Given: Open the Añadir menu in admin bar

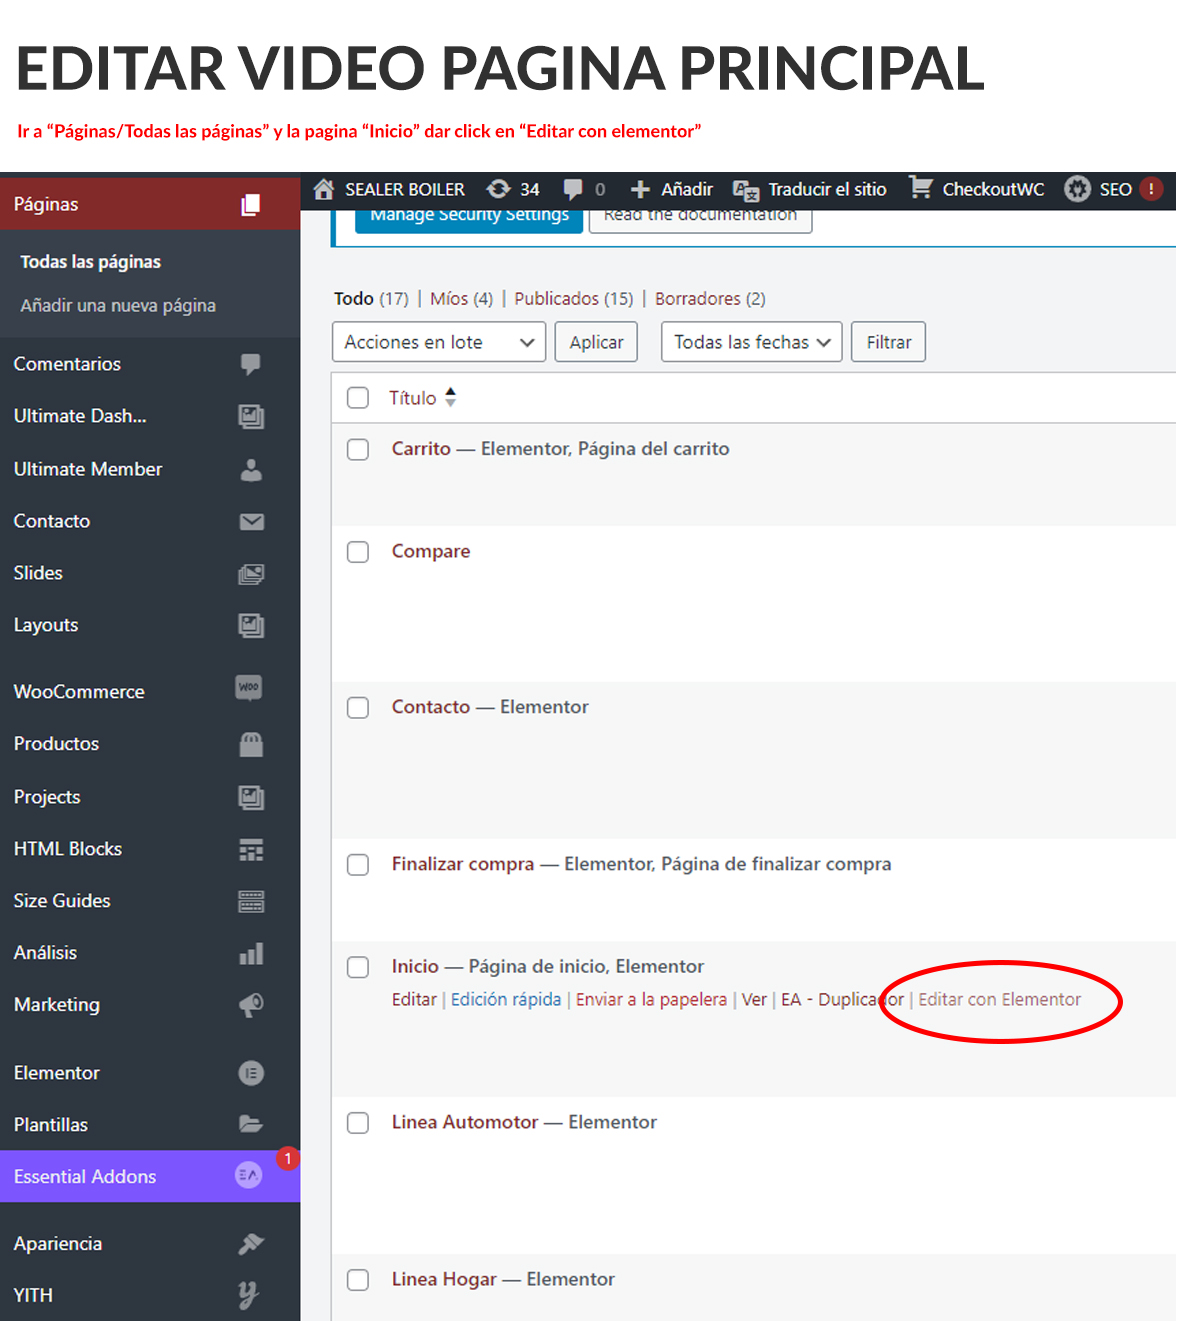Looking at the screenshot, I should click(x=672, y=189).
